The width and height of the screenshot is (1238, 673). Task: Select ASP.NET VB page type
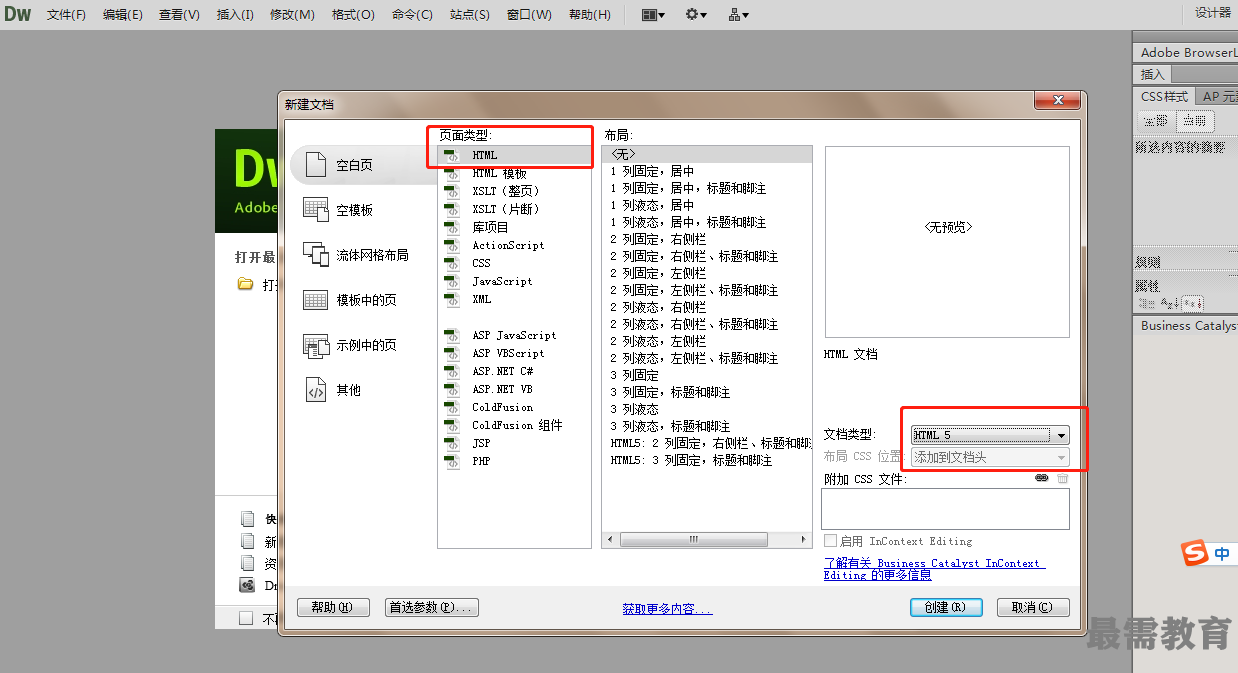click(x=502, y=389)
